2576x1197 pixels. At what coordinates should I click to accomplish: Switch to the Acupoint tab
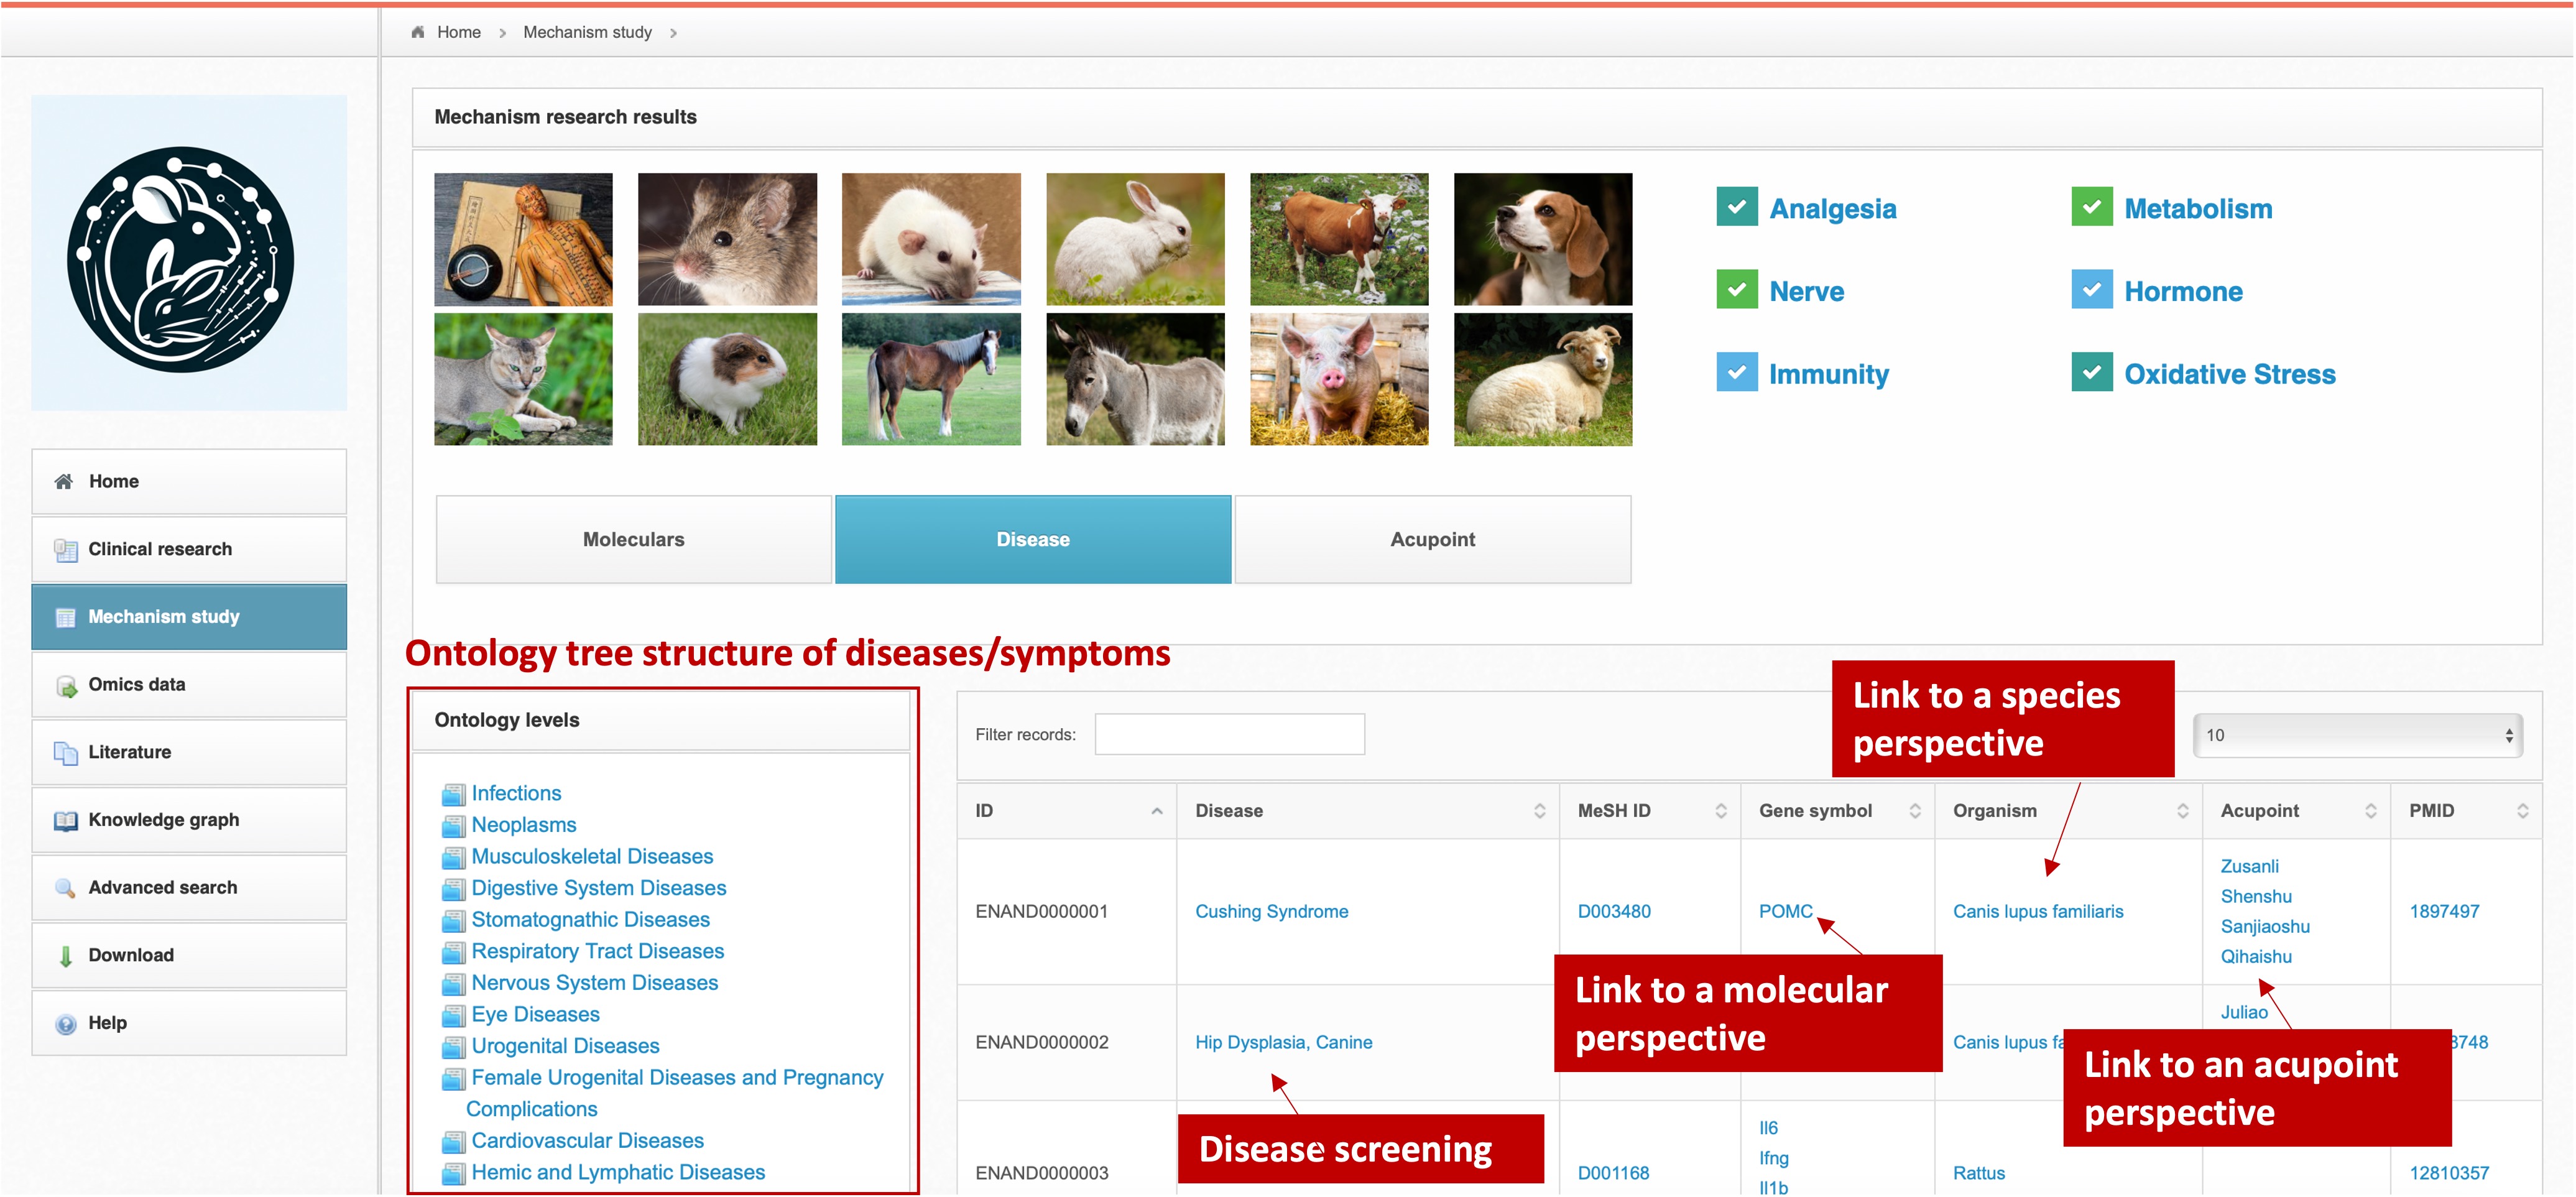1432,540
